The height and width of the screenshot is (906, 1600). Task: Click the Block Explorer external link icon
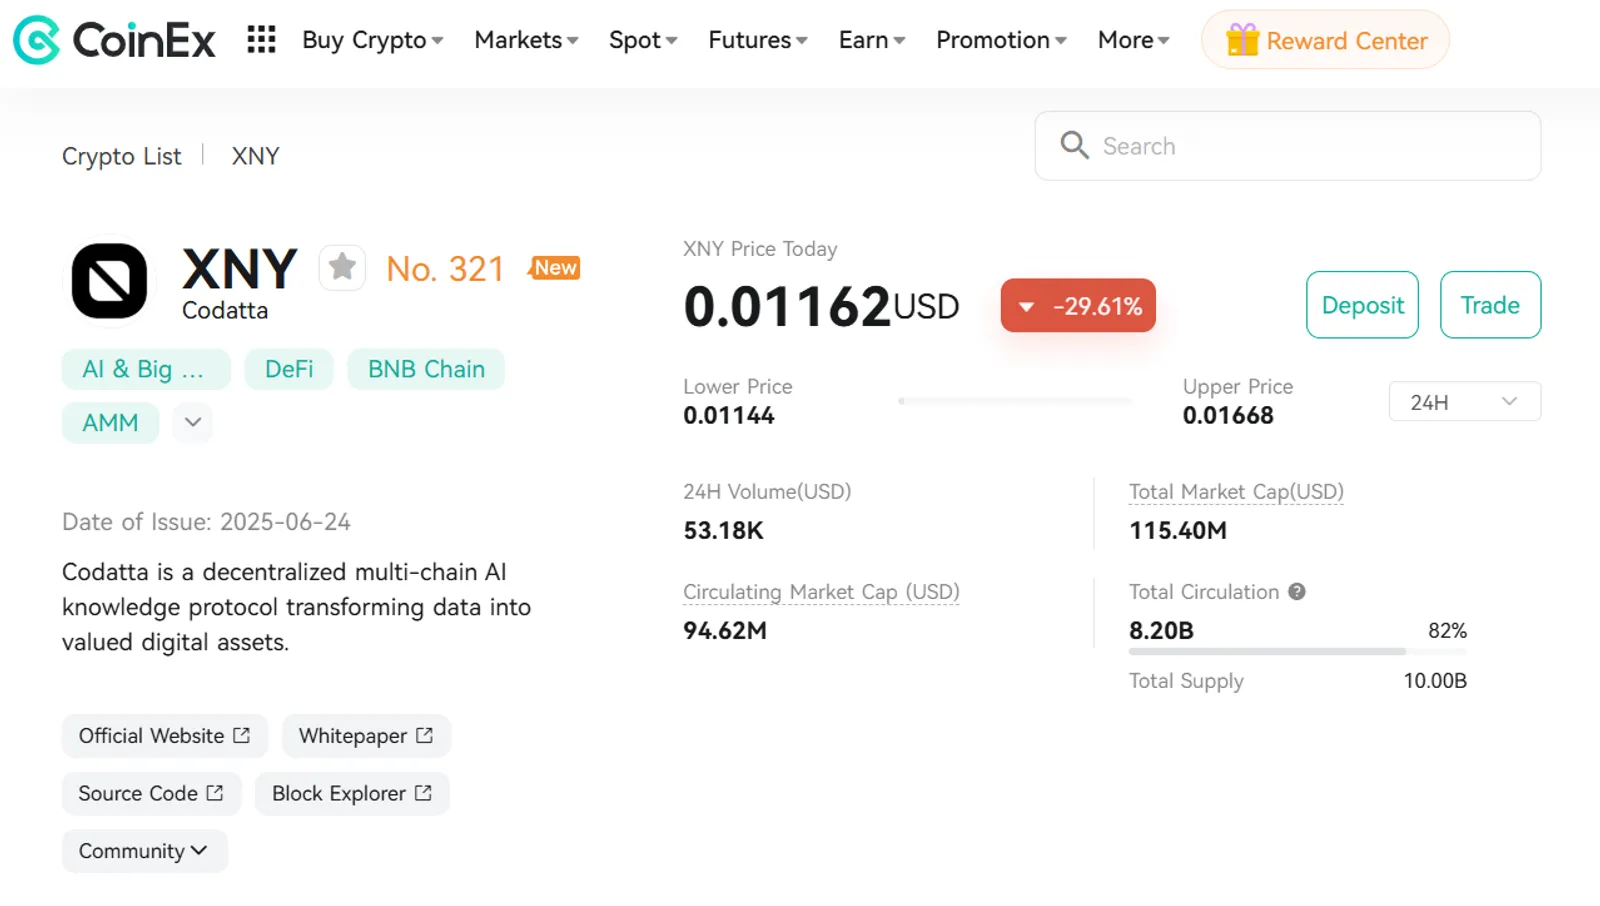[423, 793]
